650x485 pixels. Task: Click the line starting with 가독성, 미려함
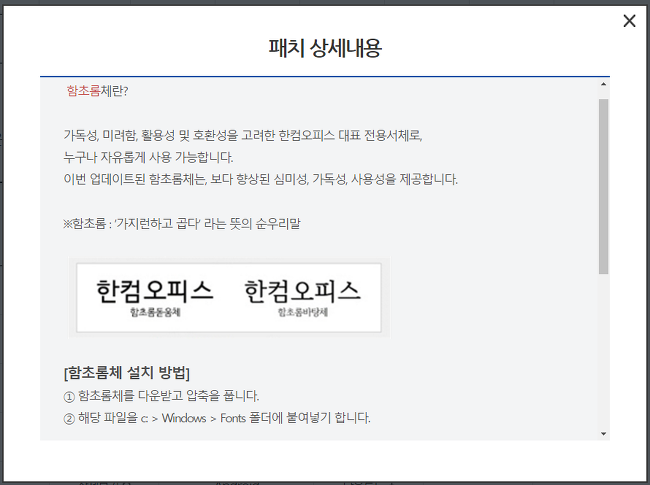point(243,136)
